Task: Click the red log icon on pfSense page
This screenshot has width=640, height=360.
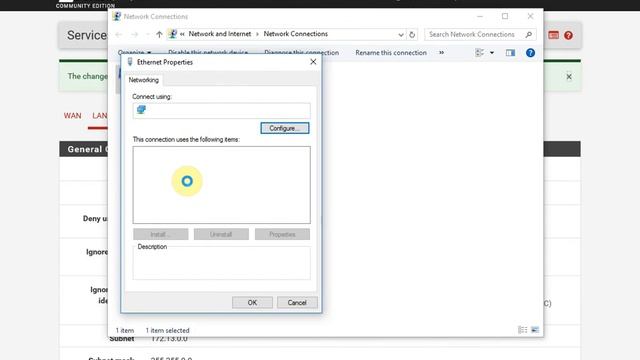Action: (553, 35)
